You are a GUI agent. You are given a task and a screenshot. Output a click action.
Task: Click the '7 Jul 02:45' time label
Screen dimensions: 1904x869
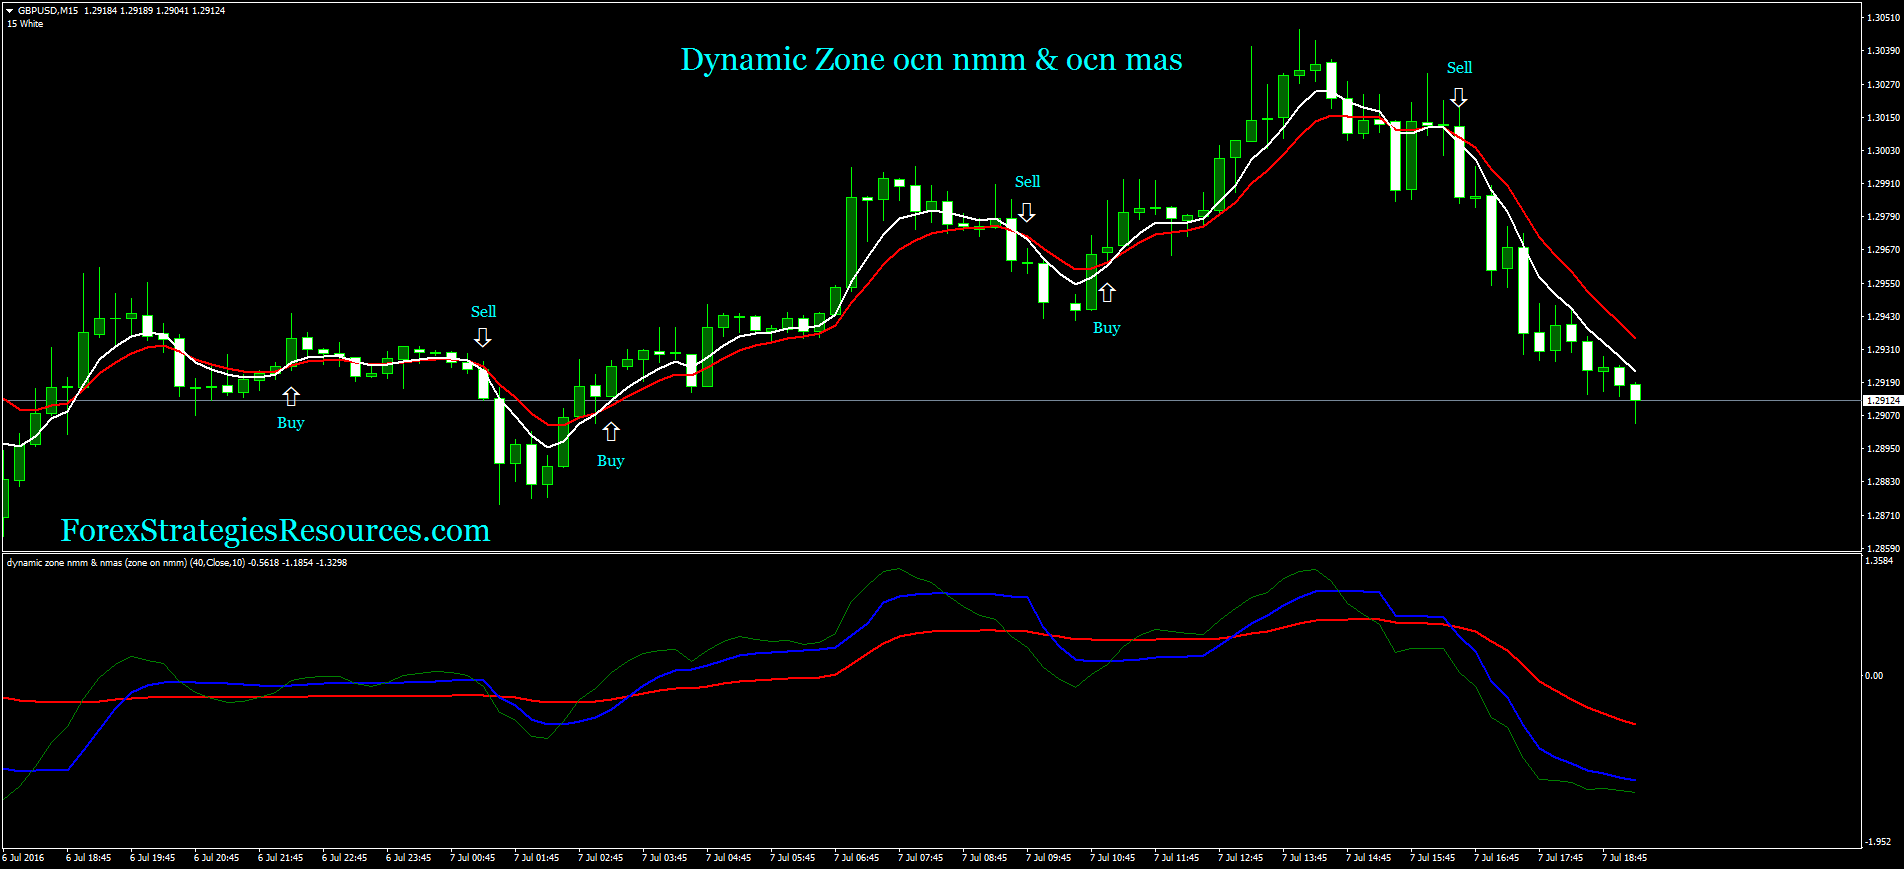[600, 857]
